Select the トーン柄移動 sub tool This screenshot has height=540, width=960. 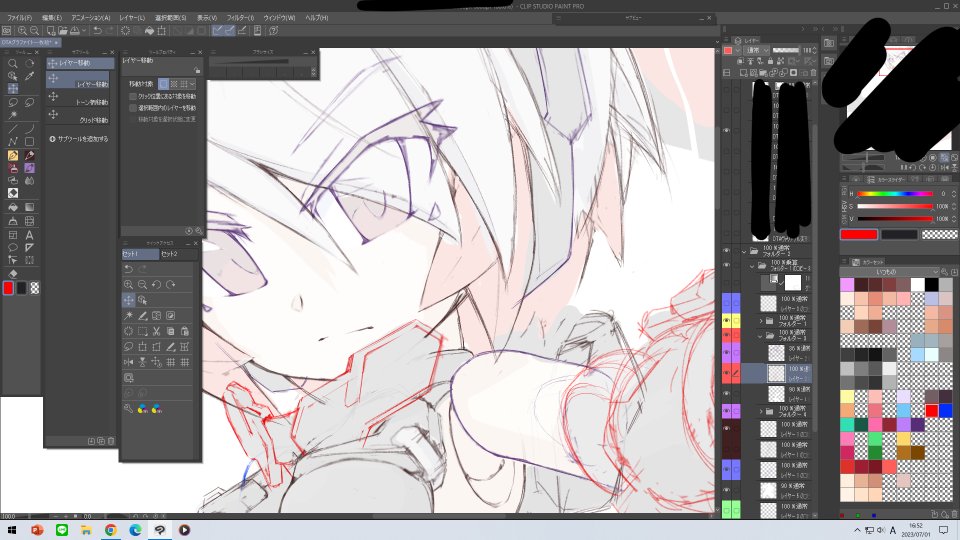(x=80, y=99)
